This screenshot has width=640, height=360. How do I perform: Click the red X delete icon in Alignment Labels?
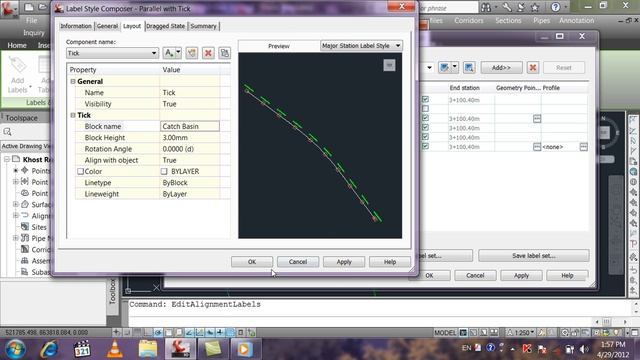(533, 68)
